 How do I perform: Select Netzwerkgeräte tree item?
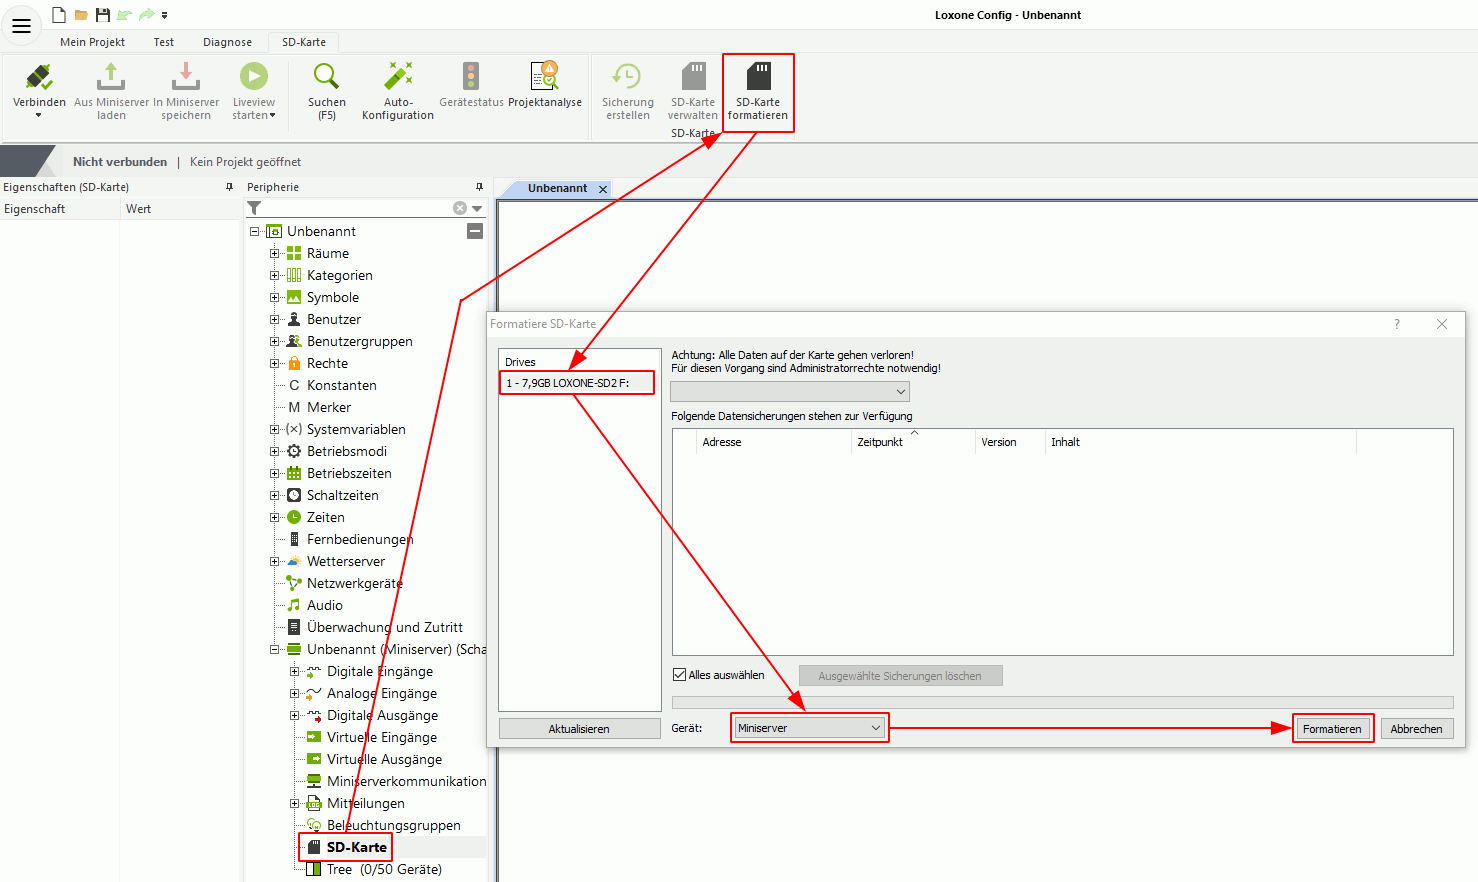354,583
